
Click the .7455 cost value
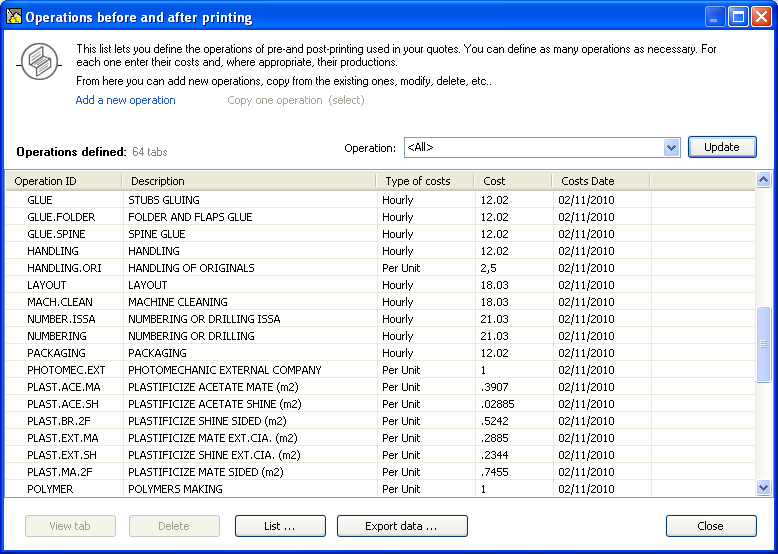click(494, 472)
